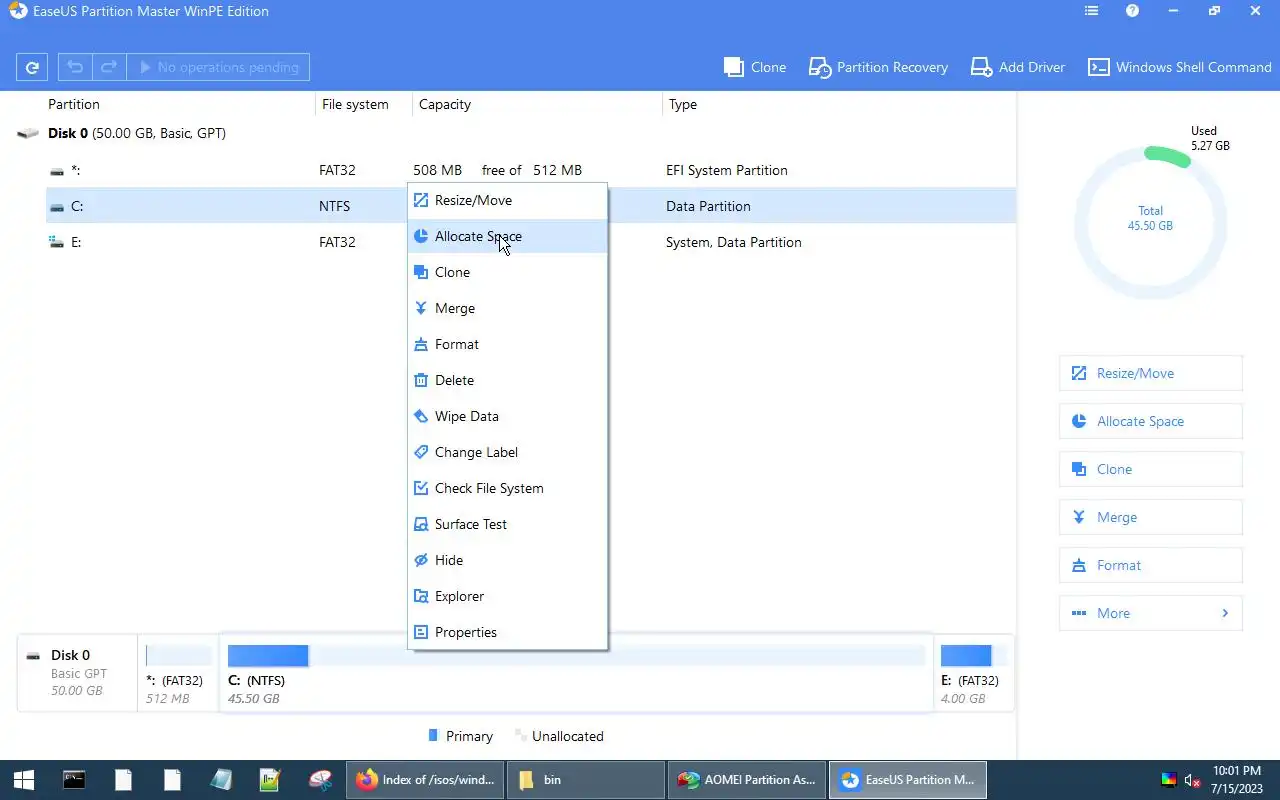1280x800 pixels.
Task: Click the help question mark icon
Action: pos(1132,11)
